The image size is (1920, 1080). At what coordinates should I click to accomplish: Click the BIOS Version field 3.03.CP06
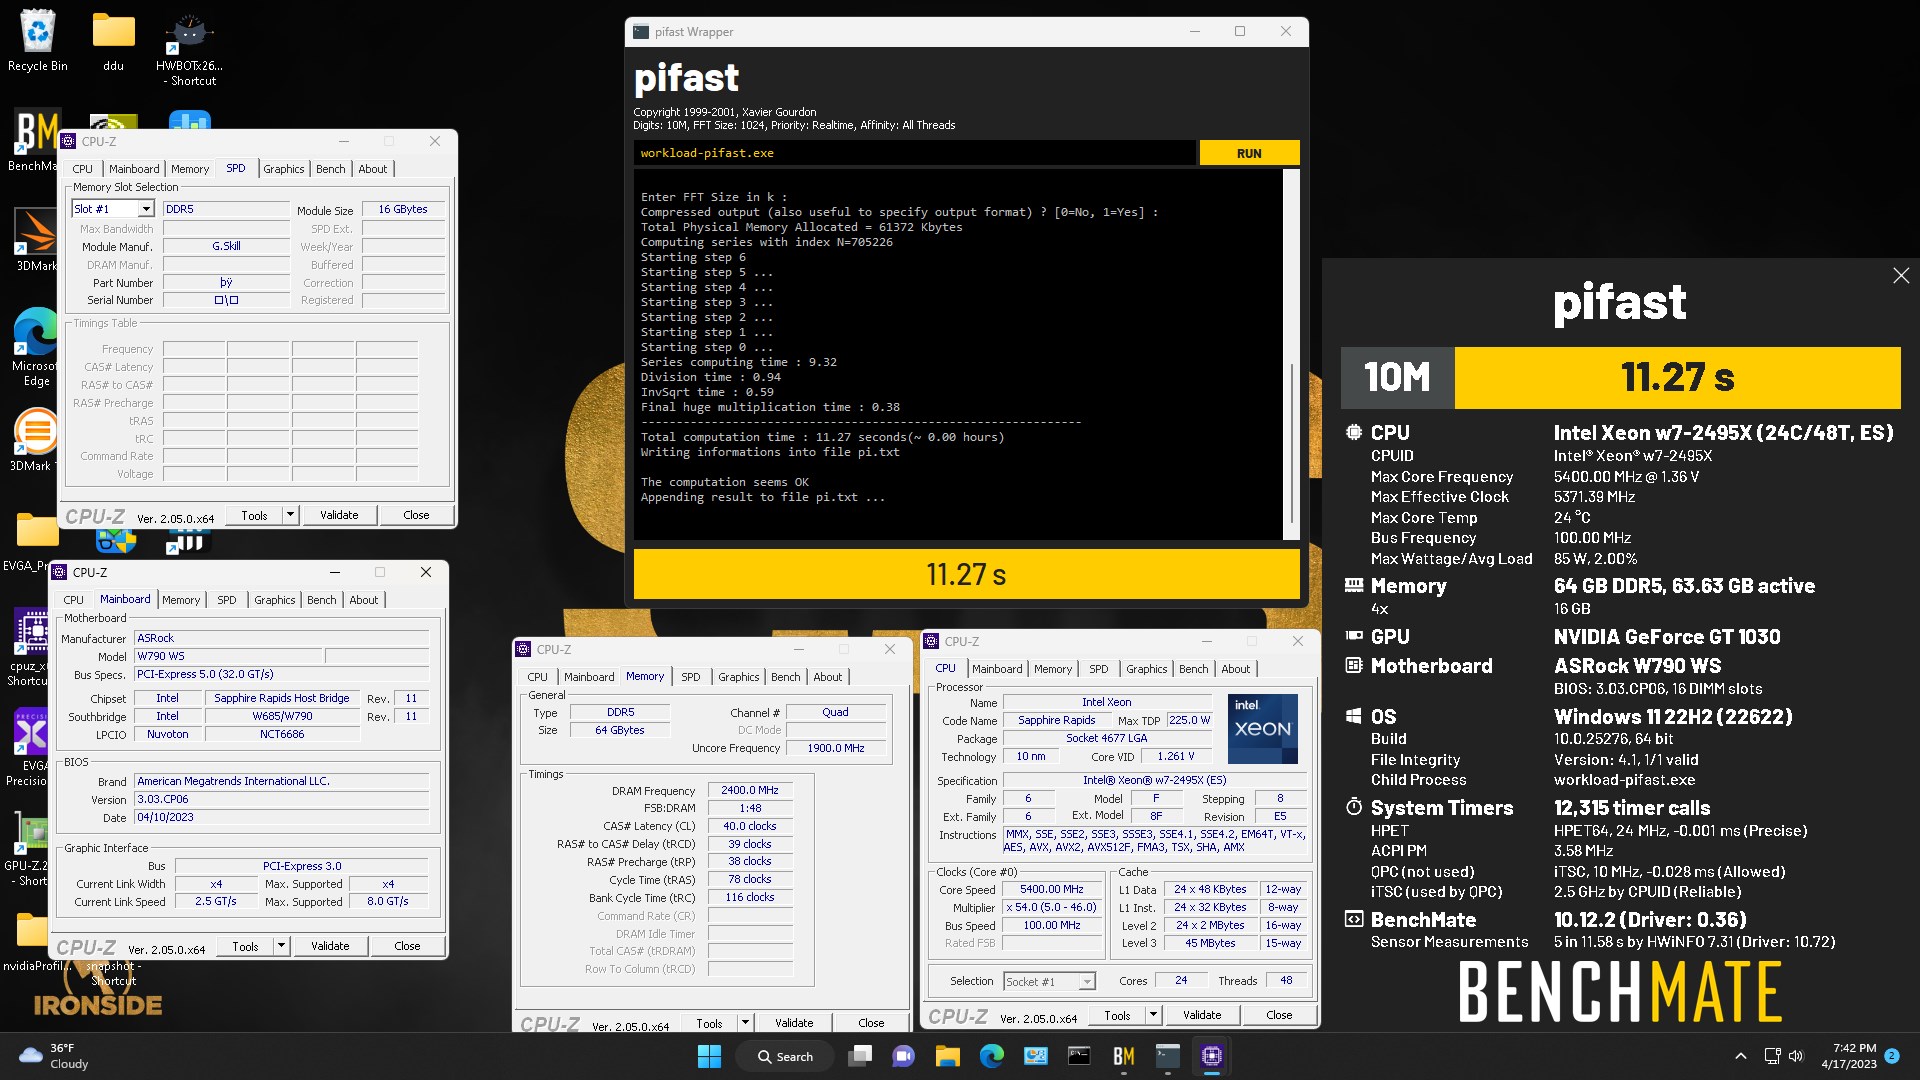[282, 799]
